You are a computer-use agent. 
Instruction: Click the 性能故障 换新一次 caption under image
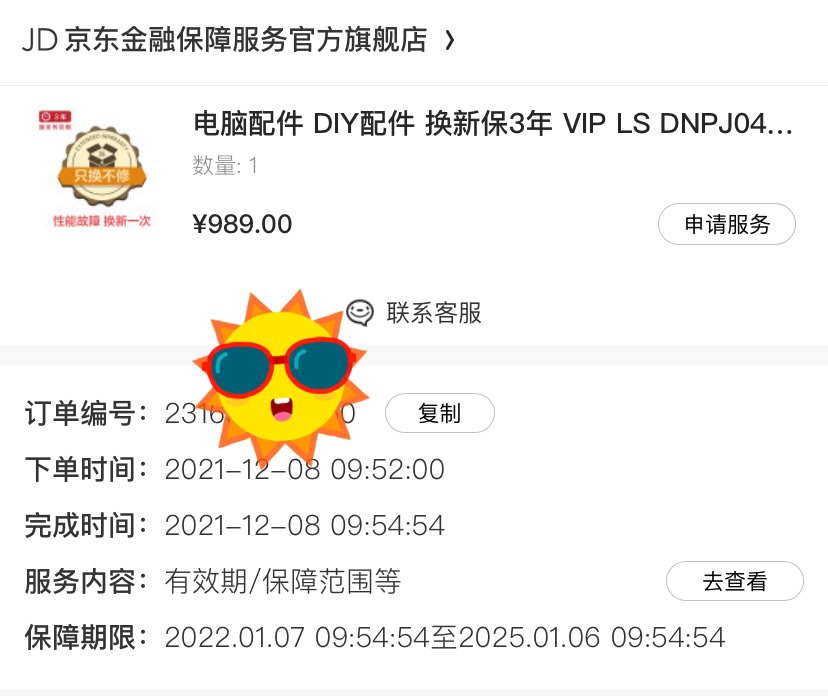pos(101,221)
